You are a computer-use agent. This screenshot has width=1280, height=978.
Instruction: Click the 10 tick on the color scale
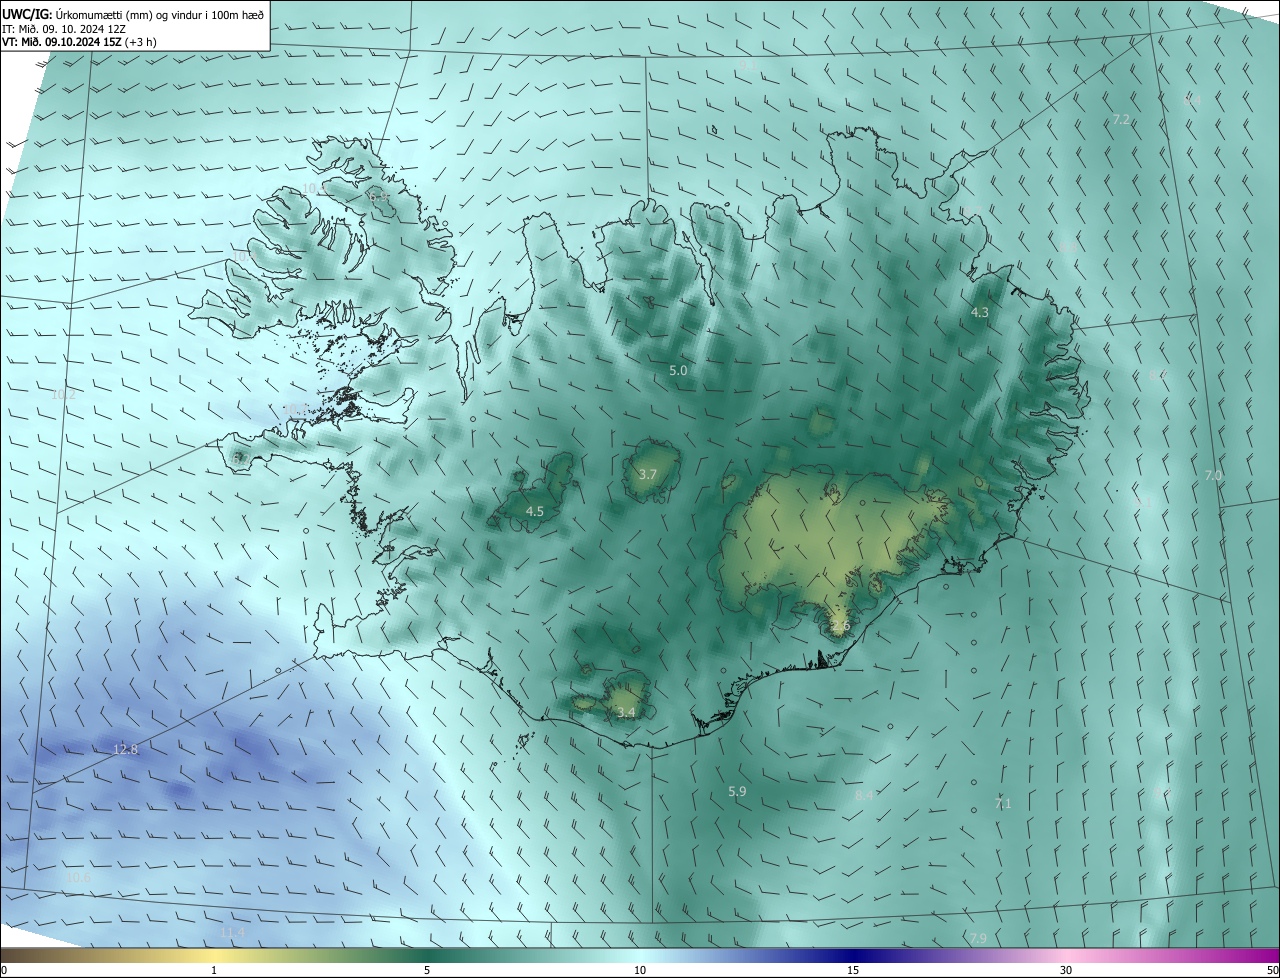pos(640,971)
